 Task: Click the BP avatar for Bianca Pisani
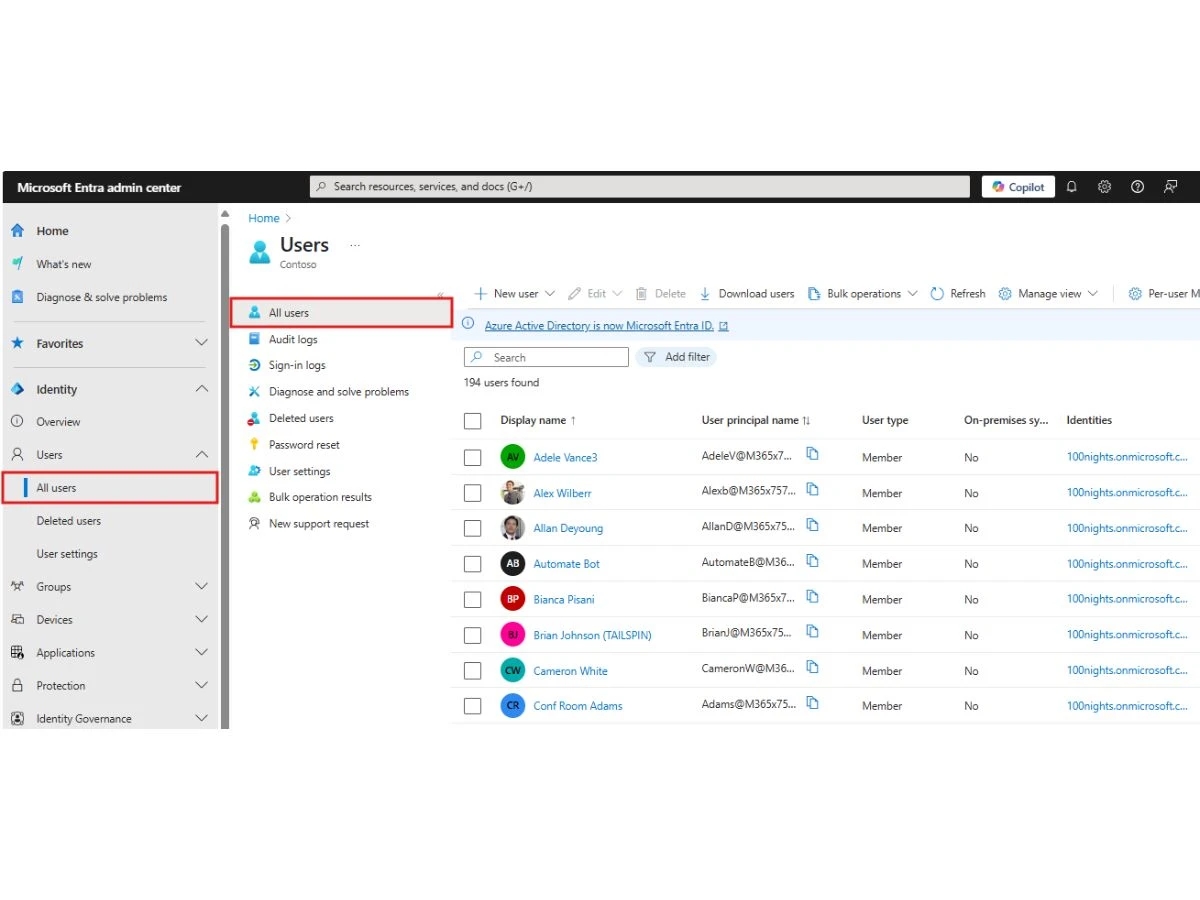point(512,599)
